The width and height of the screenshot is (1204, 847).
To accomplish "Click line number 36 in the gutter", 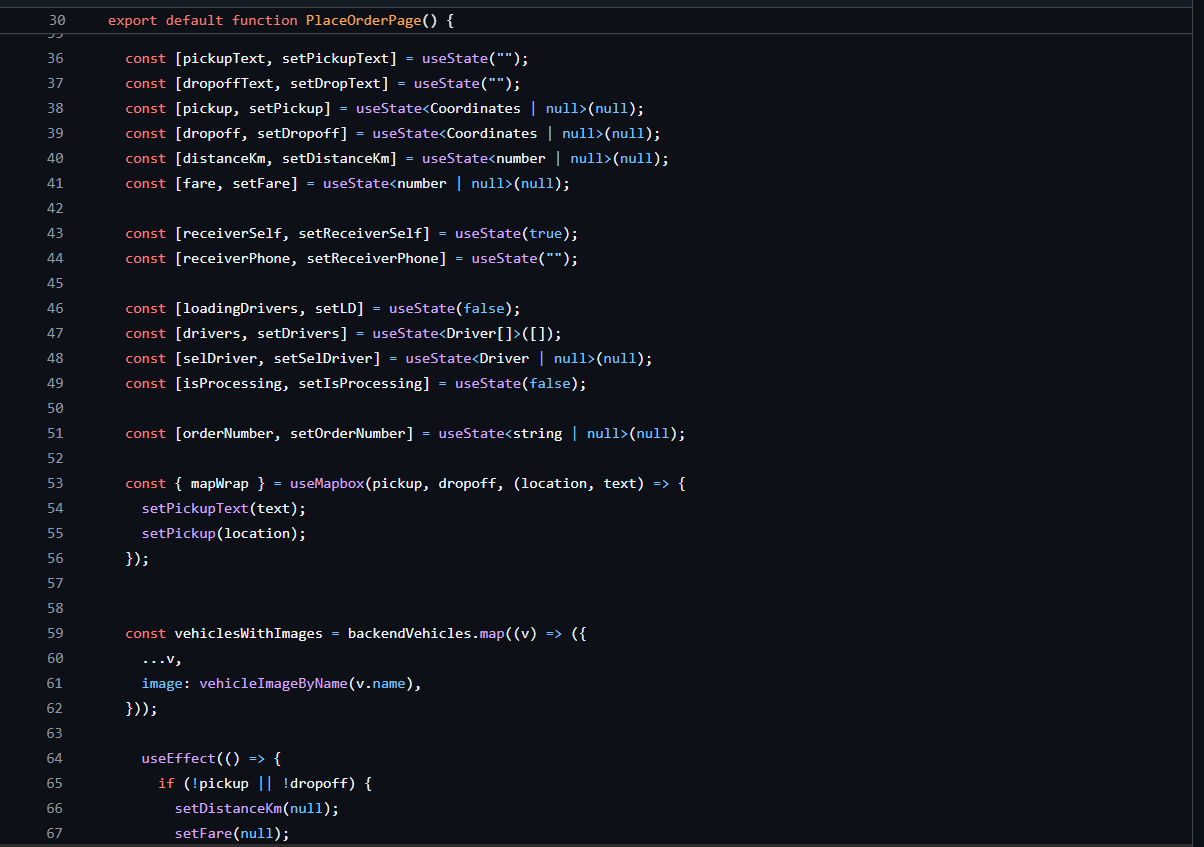I will (x=55, y=58).
